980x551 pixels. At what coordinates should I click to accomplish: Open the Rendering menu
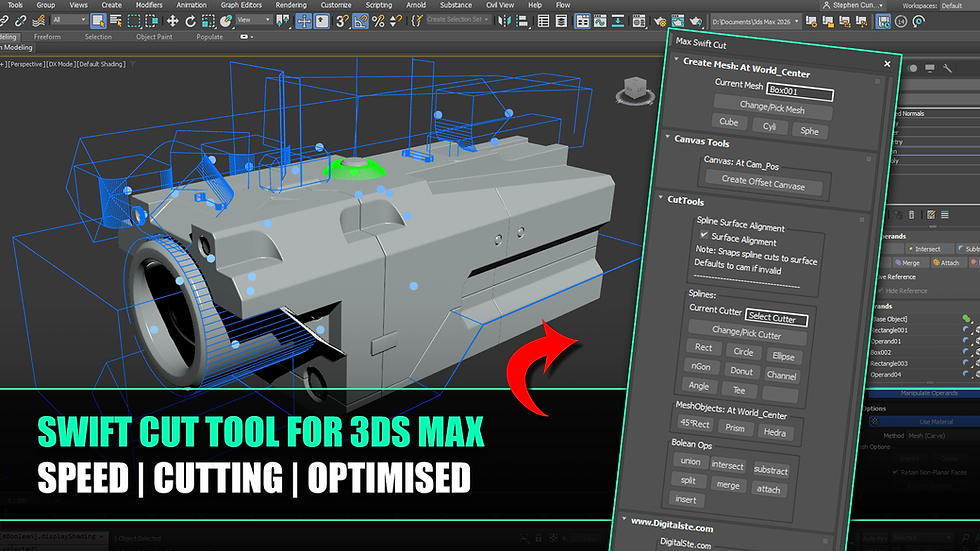pyautogui.click(x=291, y=5)
